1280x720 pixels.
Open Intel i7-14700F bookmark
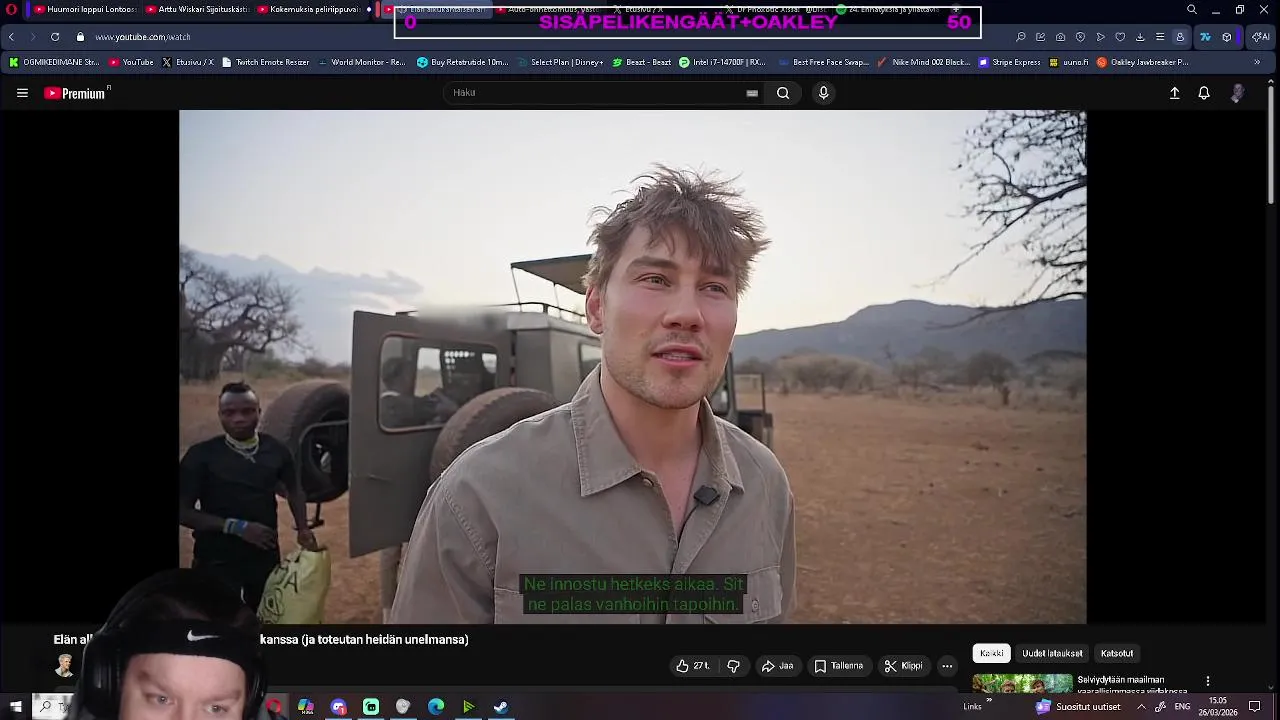(x=722, y=62)
